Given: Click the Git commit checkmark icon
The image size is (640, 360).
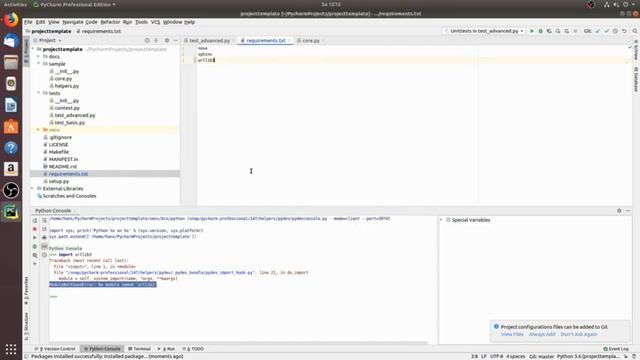Looking at the screenshot, I should click(x=607, y=31).
